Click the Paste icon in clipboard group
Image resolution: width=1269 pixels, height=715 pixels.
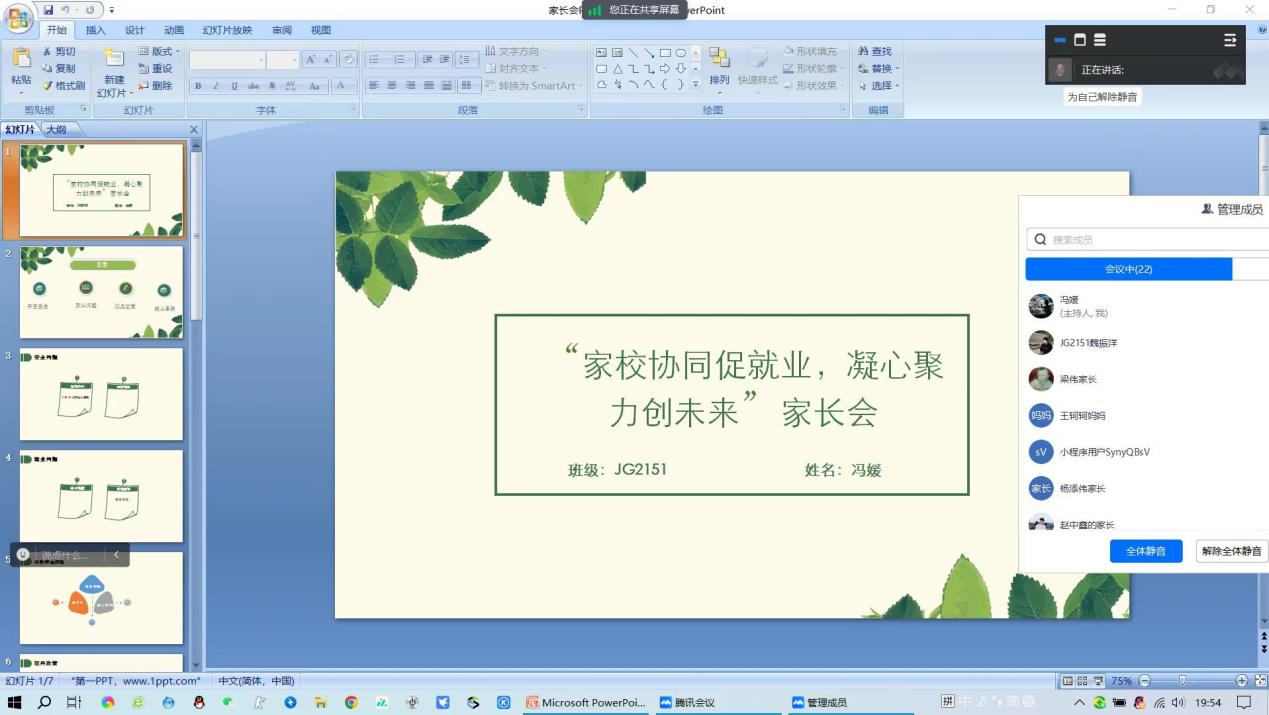pos(21,60)
